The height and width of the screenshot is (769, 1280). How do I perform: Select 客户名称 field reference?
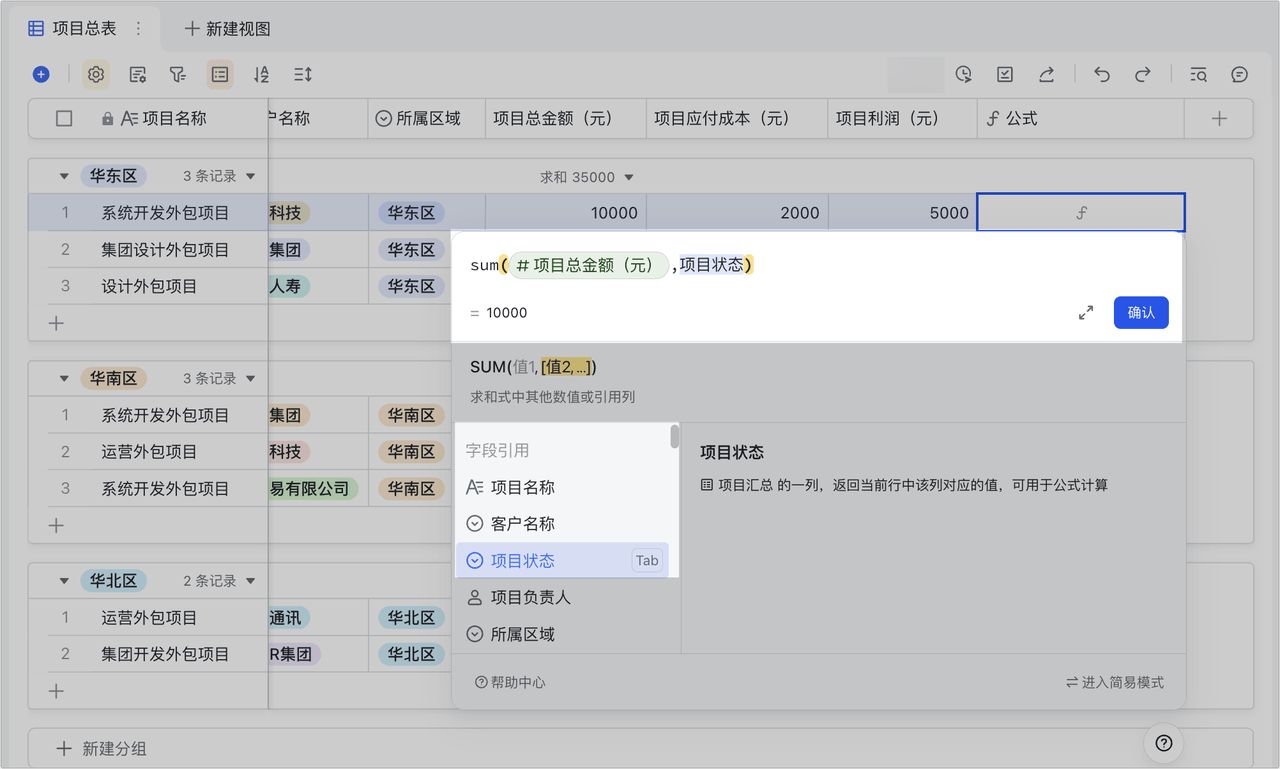click(562, 524)
